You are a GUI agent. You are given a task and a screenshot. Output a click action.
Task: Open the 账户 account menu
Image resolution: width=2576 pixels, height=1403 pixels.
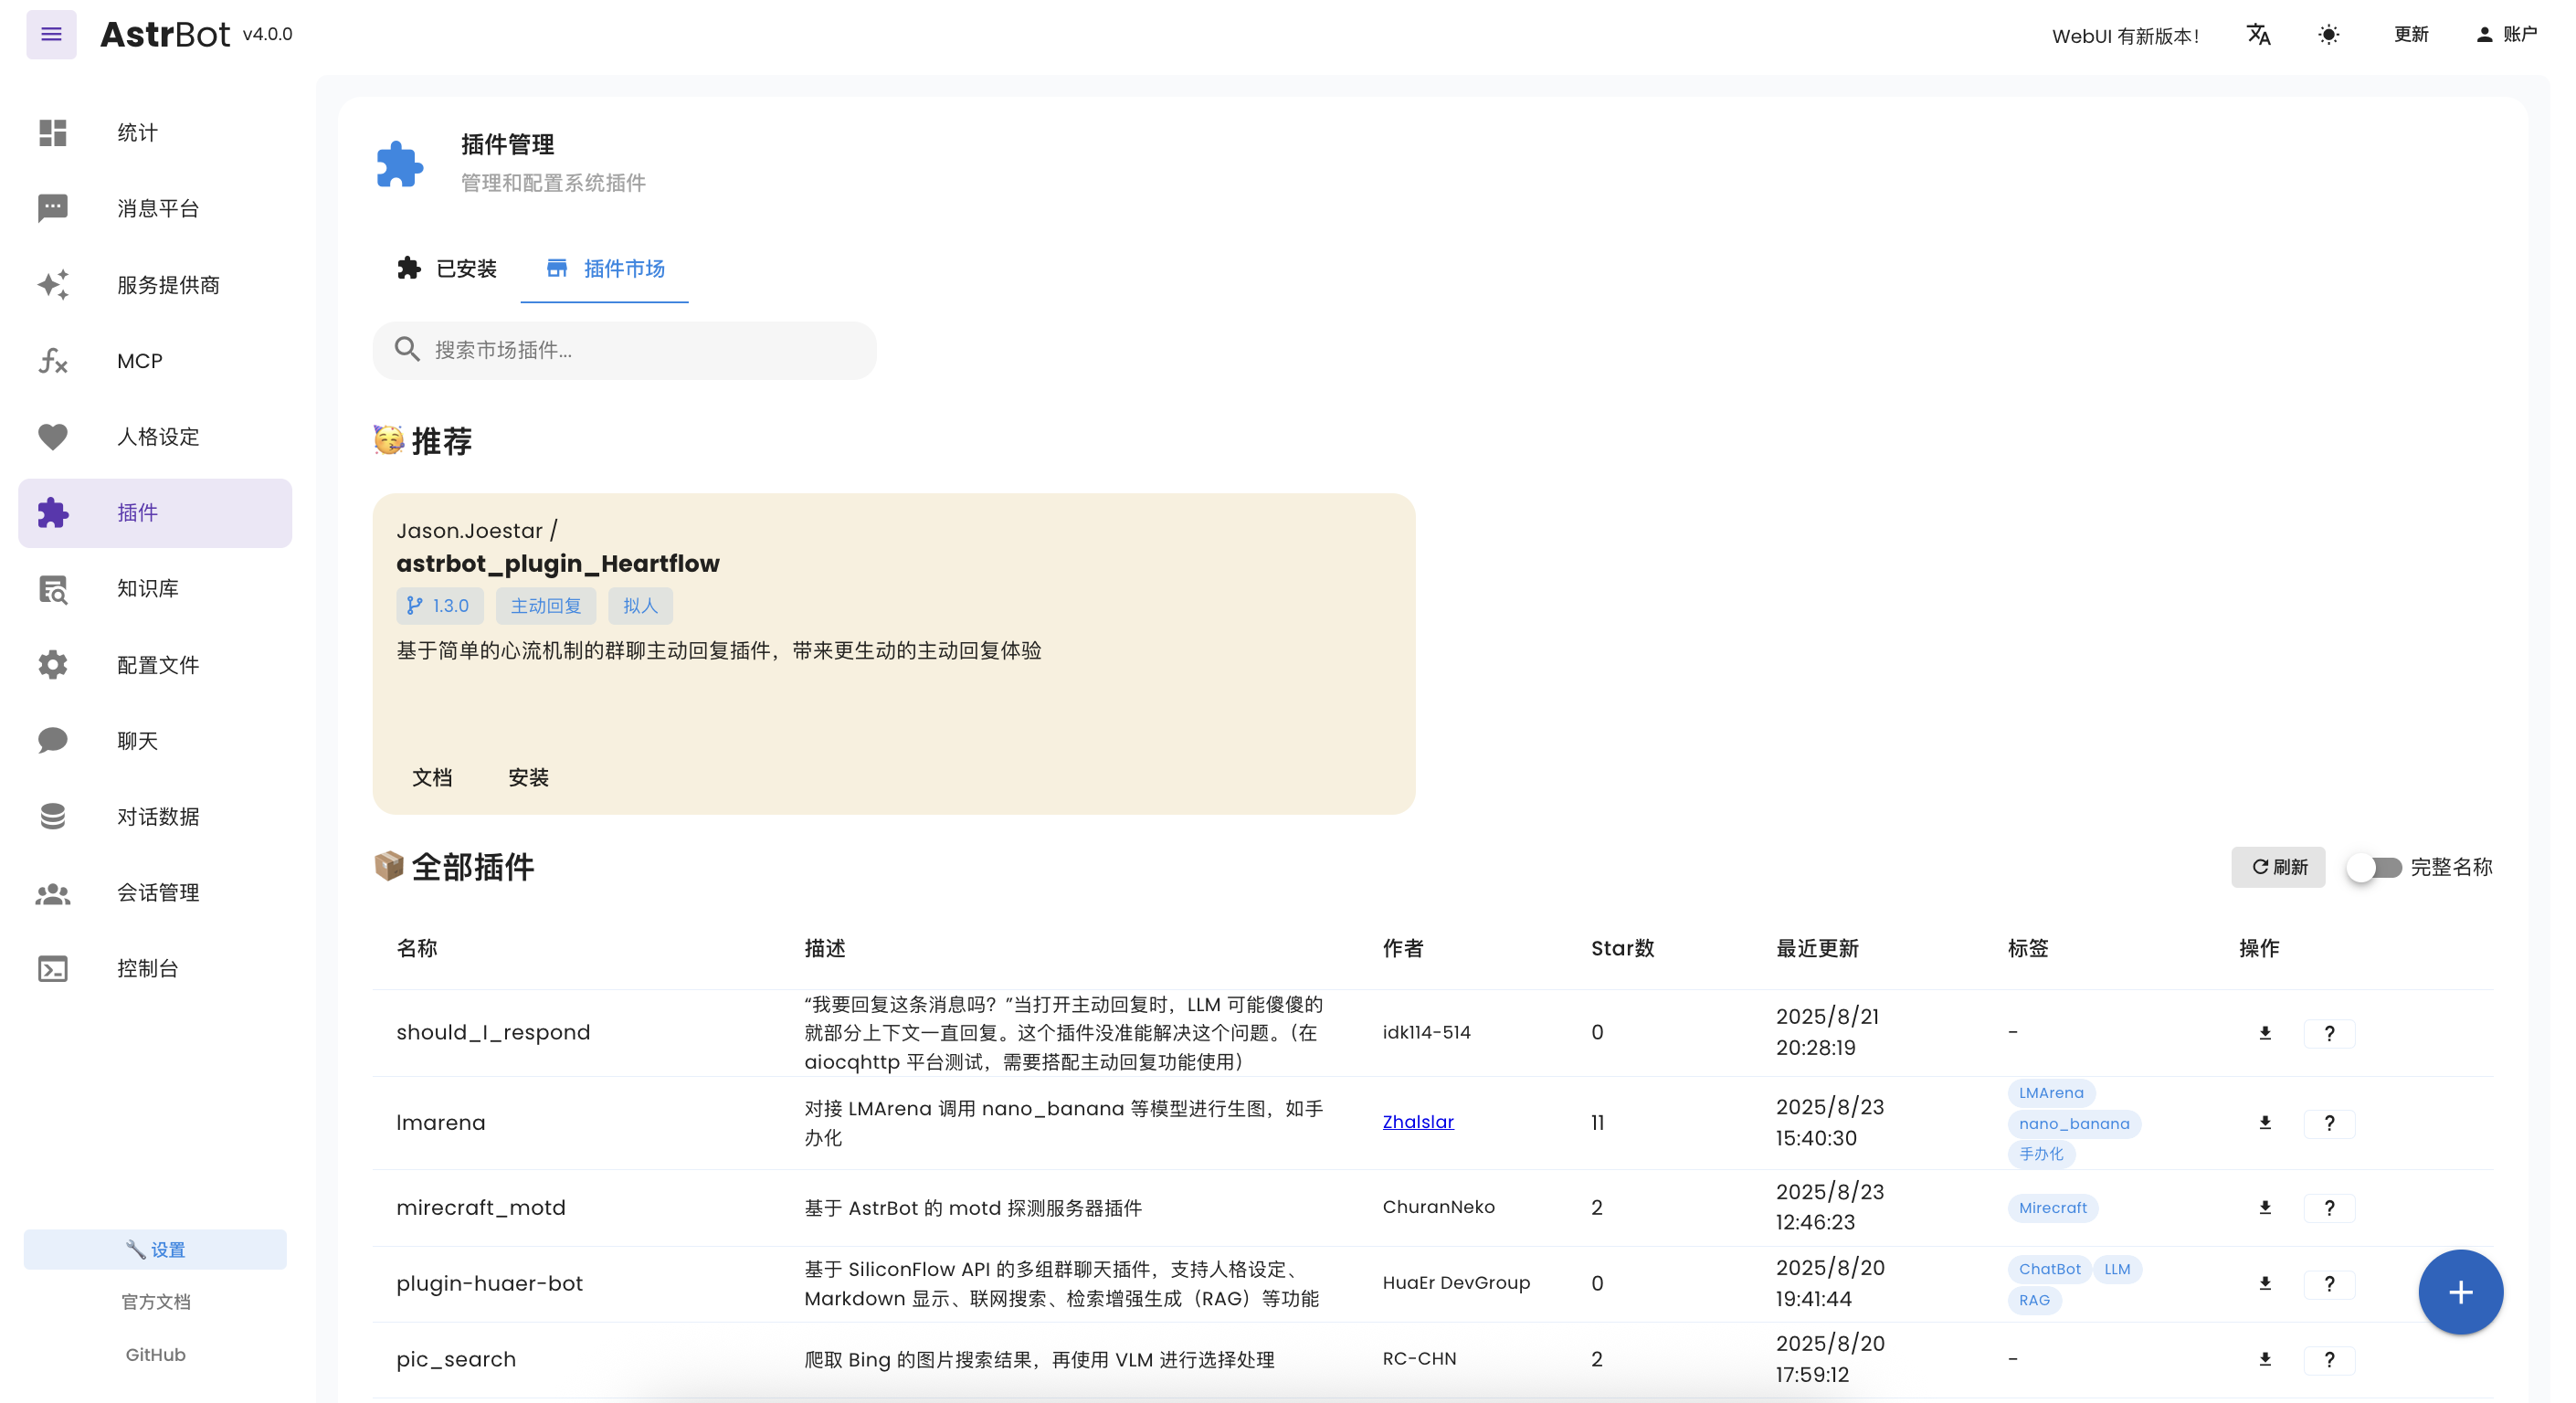[x=2506, y=34]
